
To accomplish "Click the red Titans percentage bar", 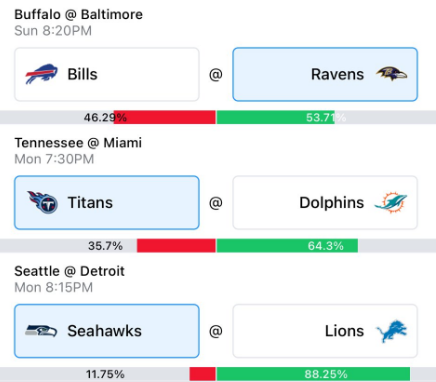I will (176, 246).
